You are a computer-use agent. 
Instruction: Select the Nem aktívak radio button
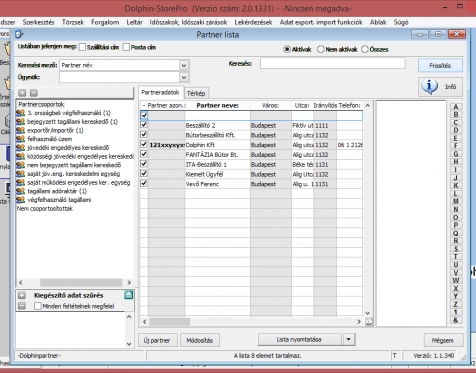(321, 49)
